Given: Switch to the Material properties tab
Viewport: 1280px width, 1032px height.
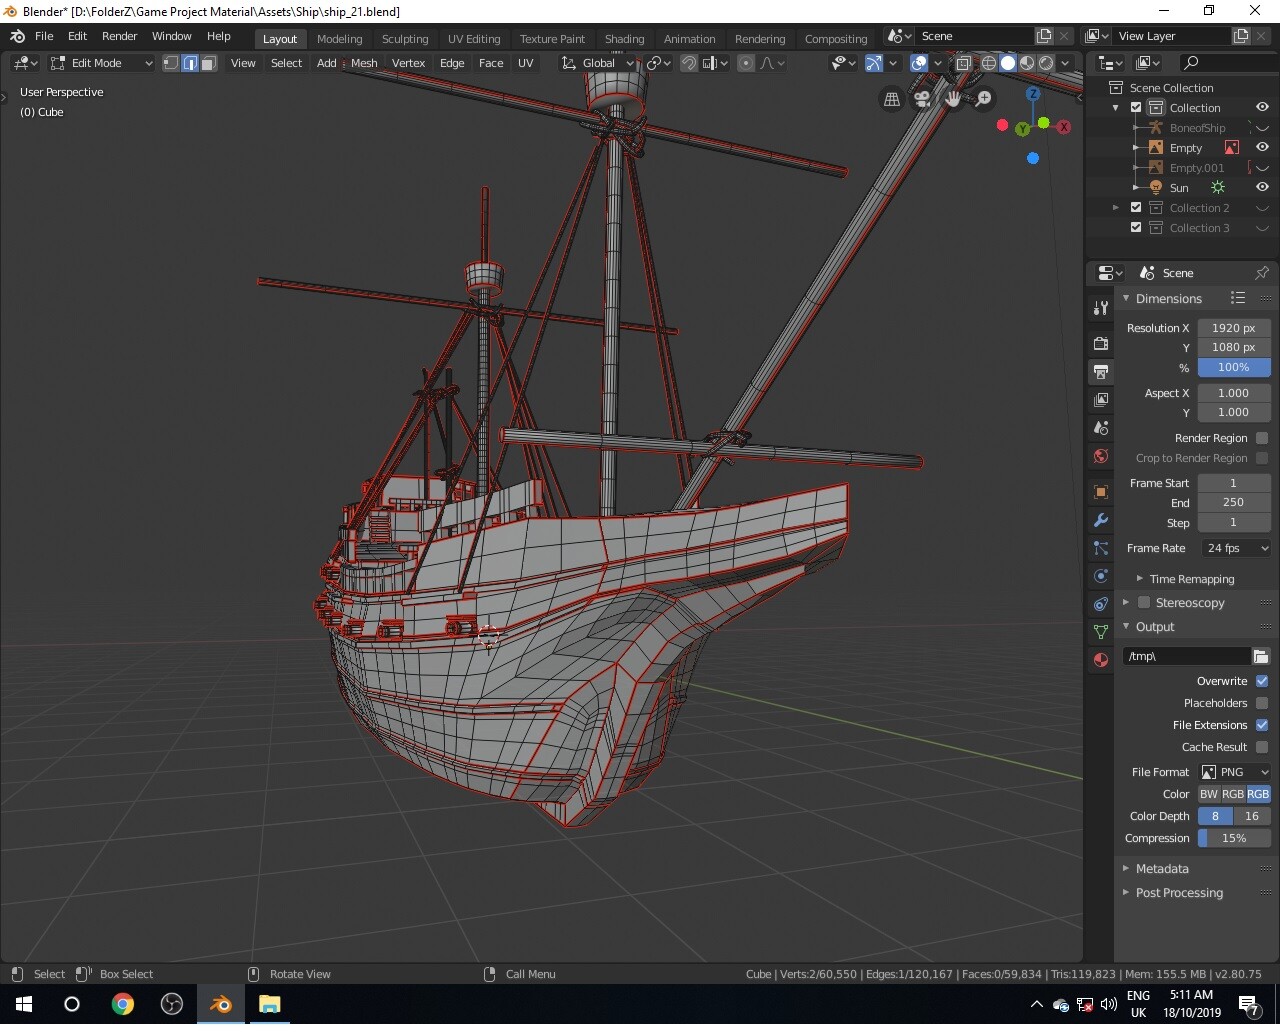Looking at the screenshot, I should point(1101,660).
